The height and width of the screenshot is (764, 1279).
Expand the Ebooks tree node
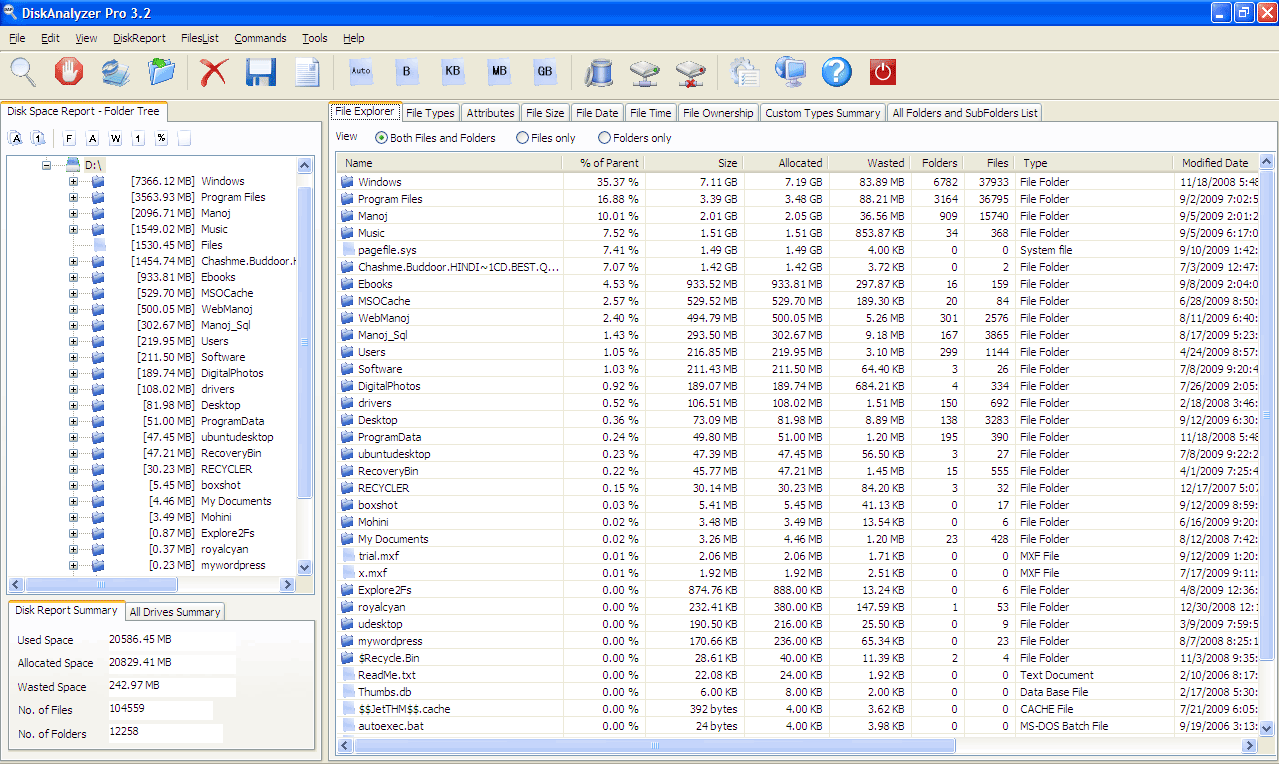[73, 277]
